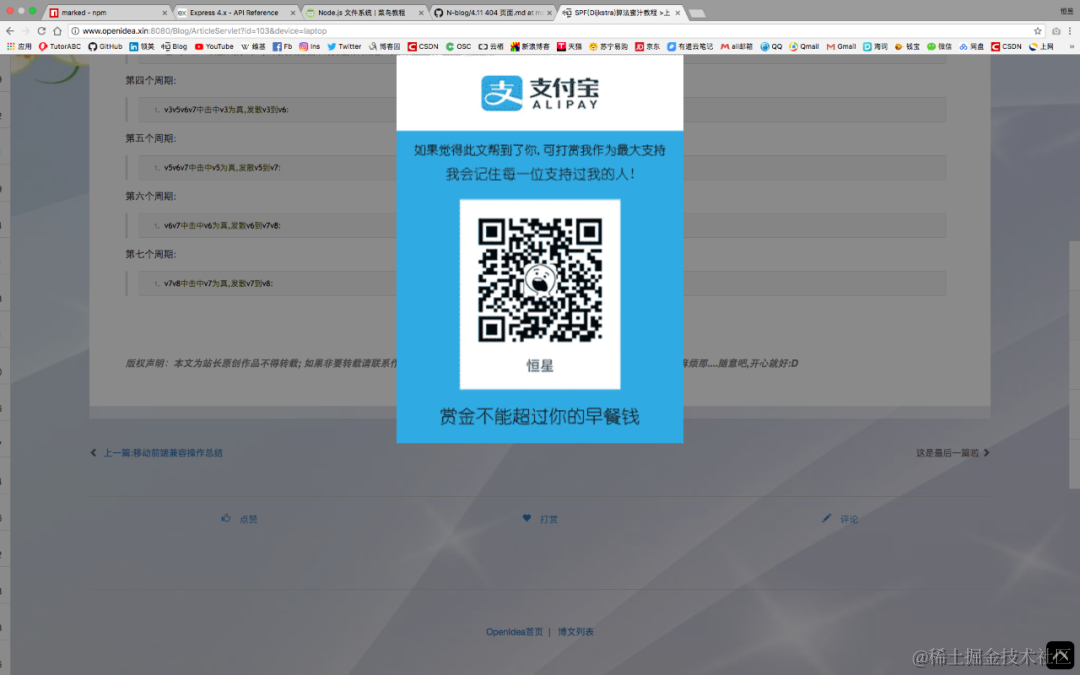Screen dimensions: 1080x675
Task: Click 第七个周期 code block line
Action: pos(541,283)
